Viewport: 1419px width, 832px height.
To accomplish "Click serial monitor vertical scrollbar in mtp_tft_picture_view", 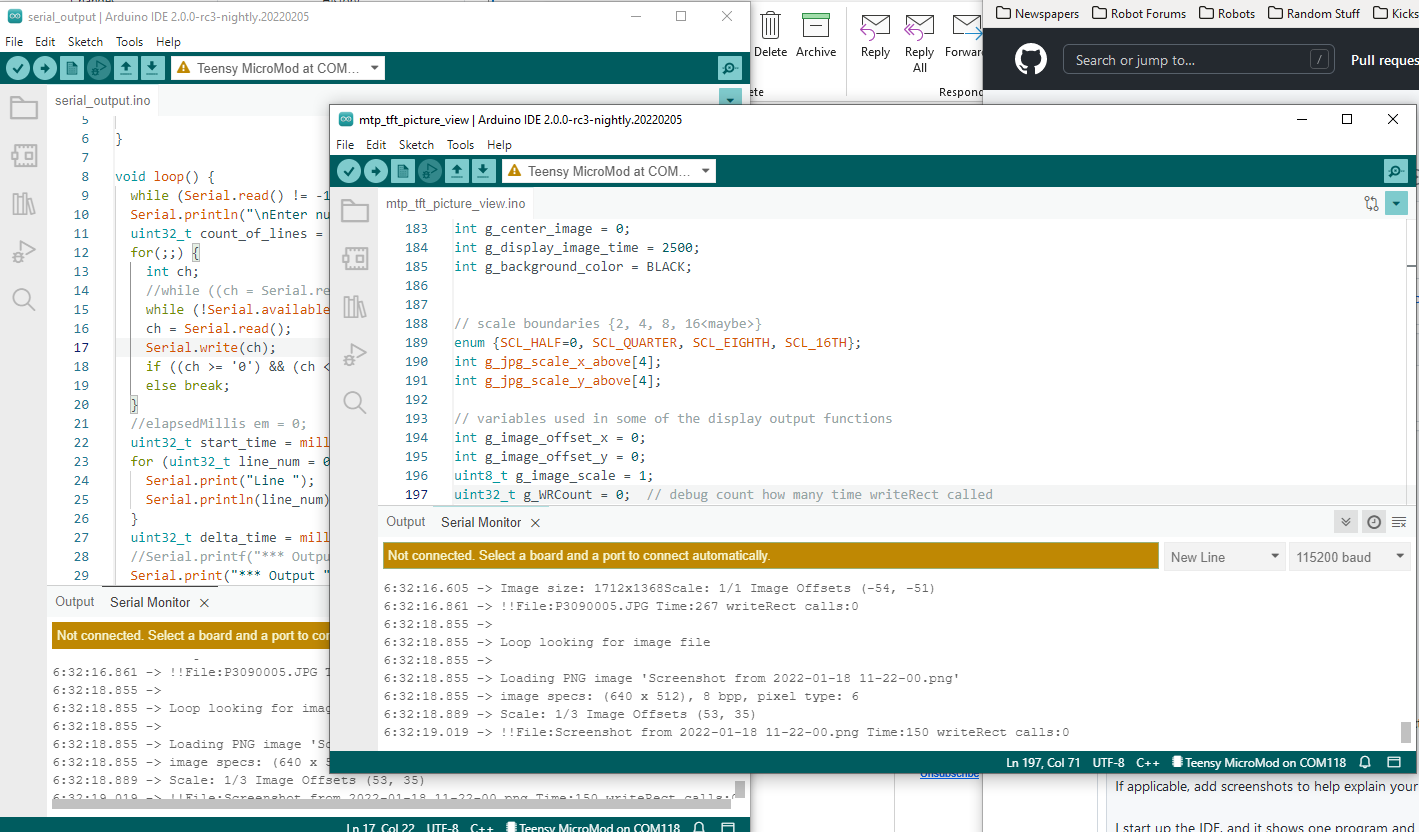I will [1406, 732].
